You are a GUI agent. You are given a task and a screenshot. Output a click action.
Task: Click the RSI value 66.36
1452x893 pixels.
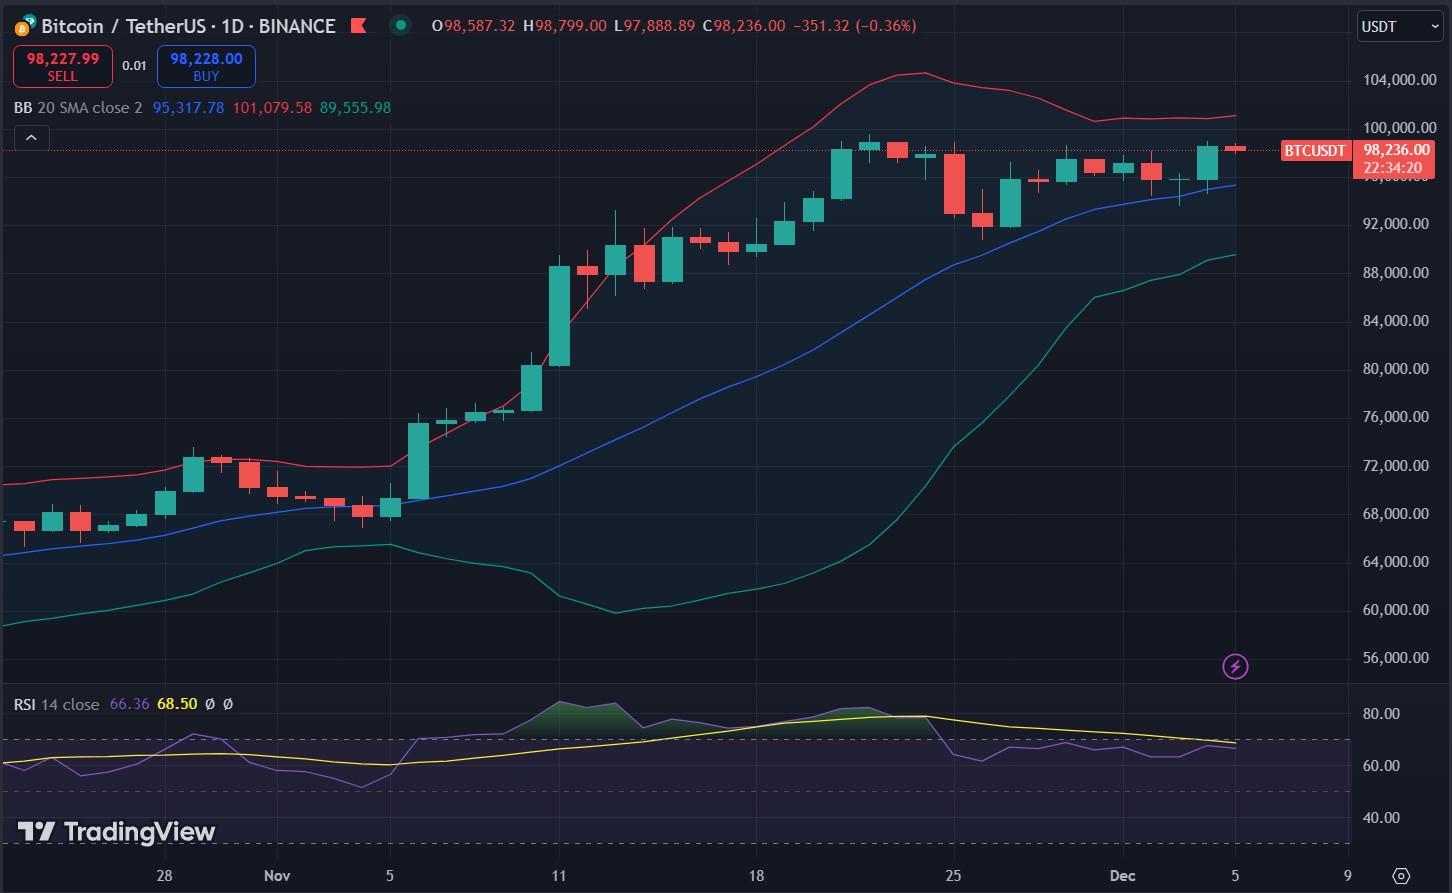pyautogui.click(x=129, y=704)
